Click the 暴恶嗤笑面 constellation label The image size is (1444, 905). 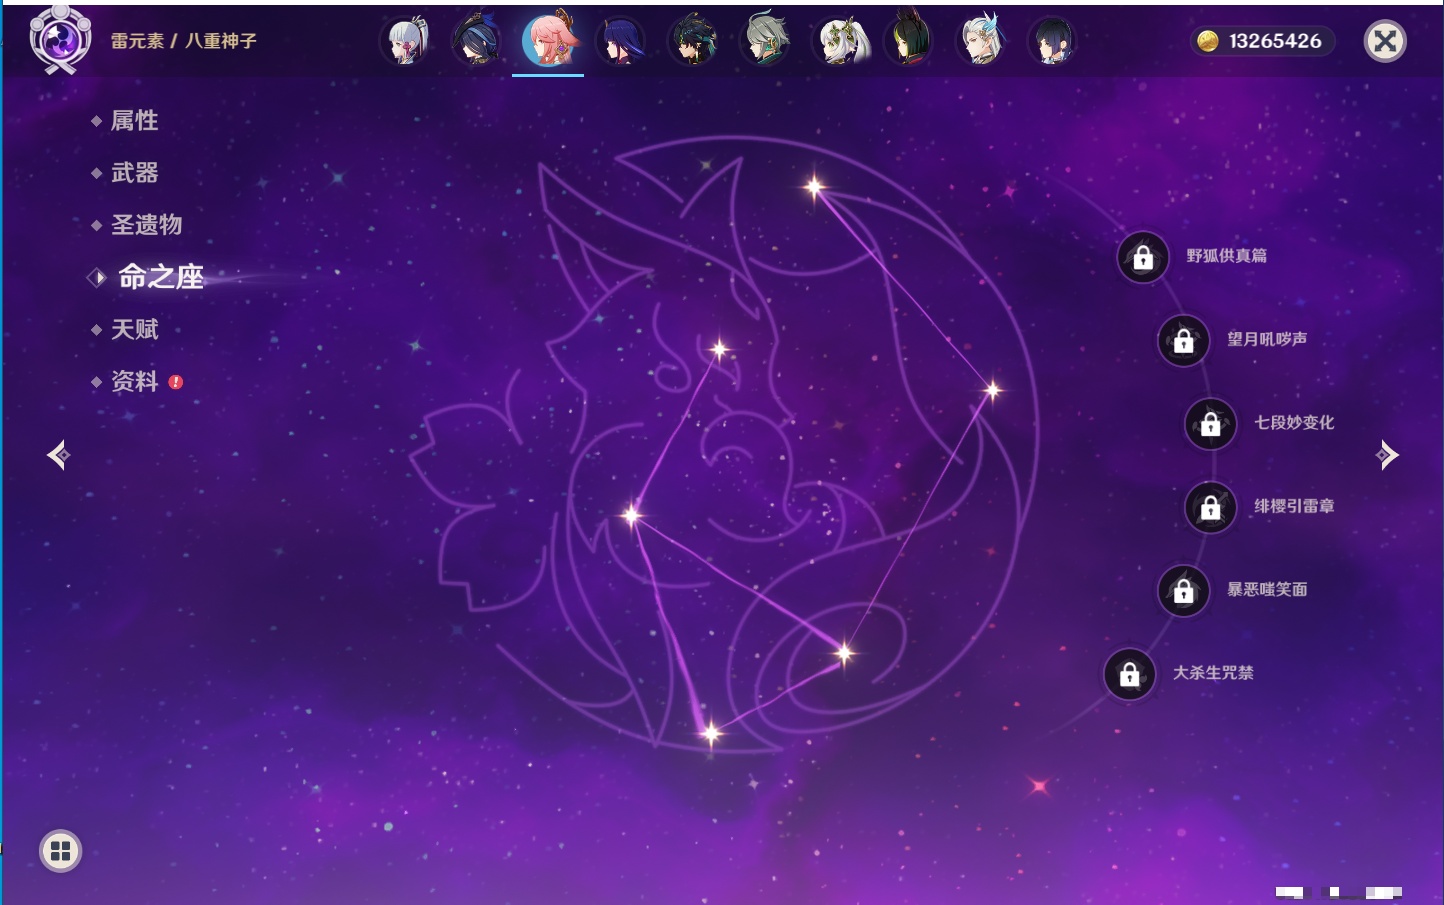coord(1267,590)
